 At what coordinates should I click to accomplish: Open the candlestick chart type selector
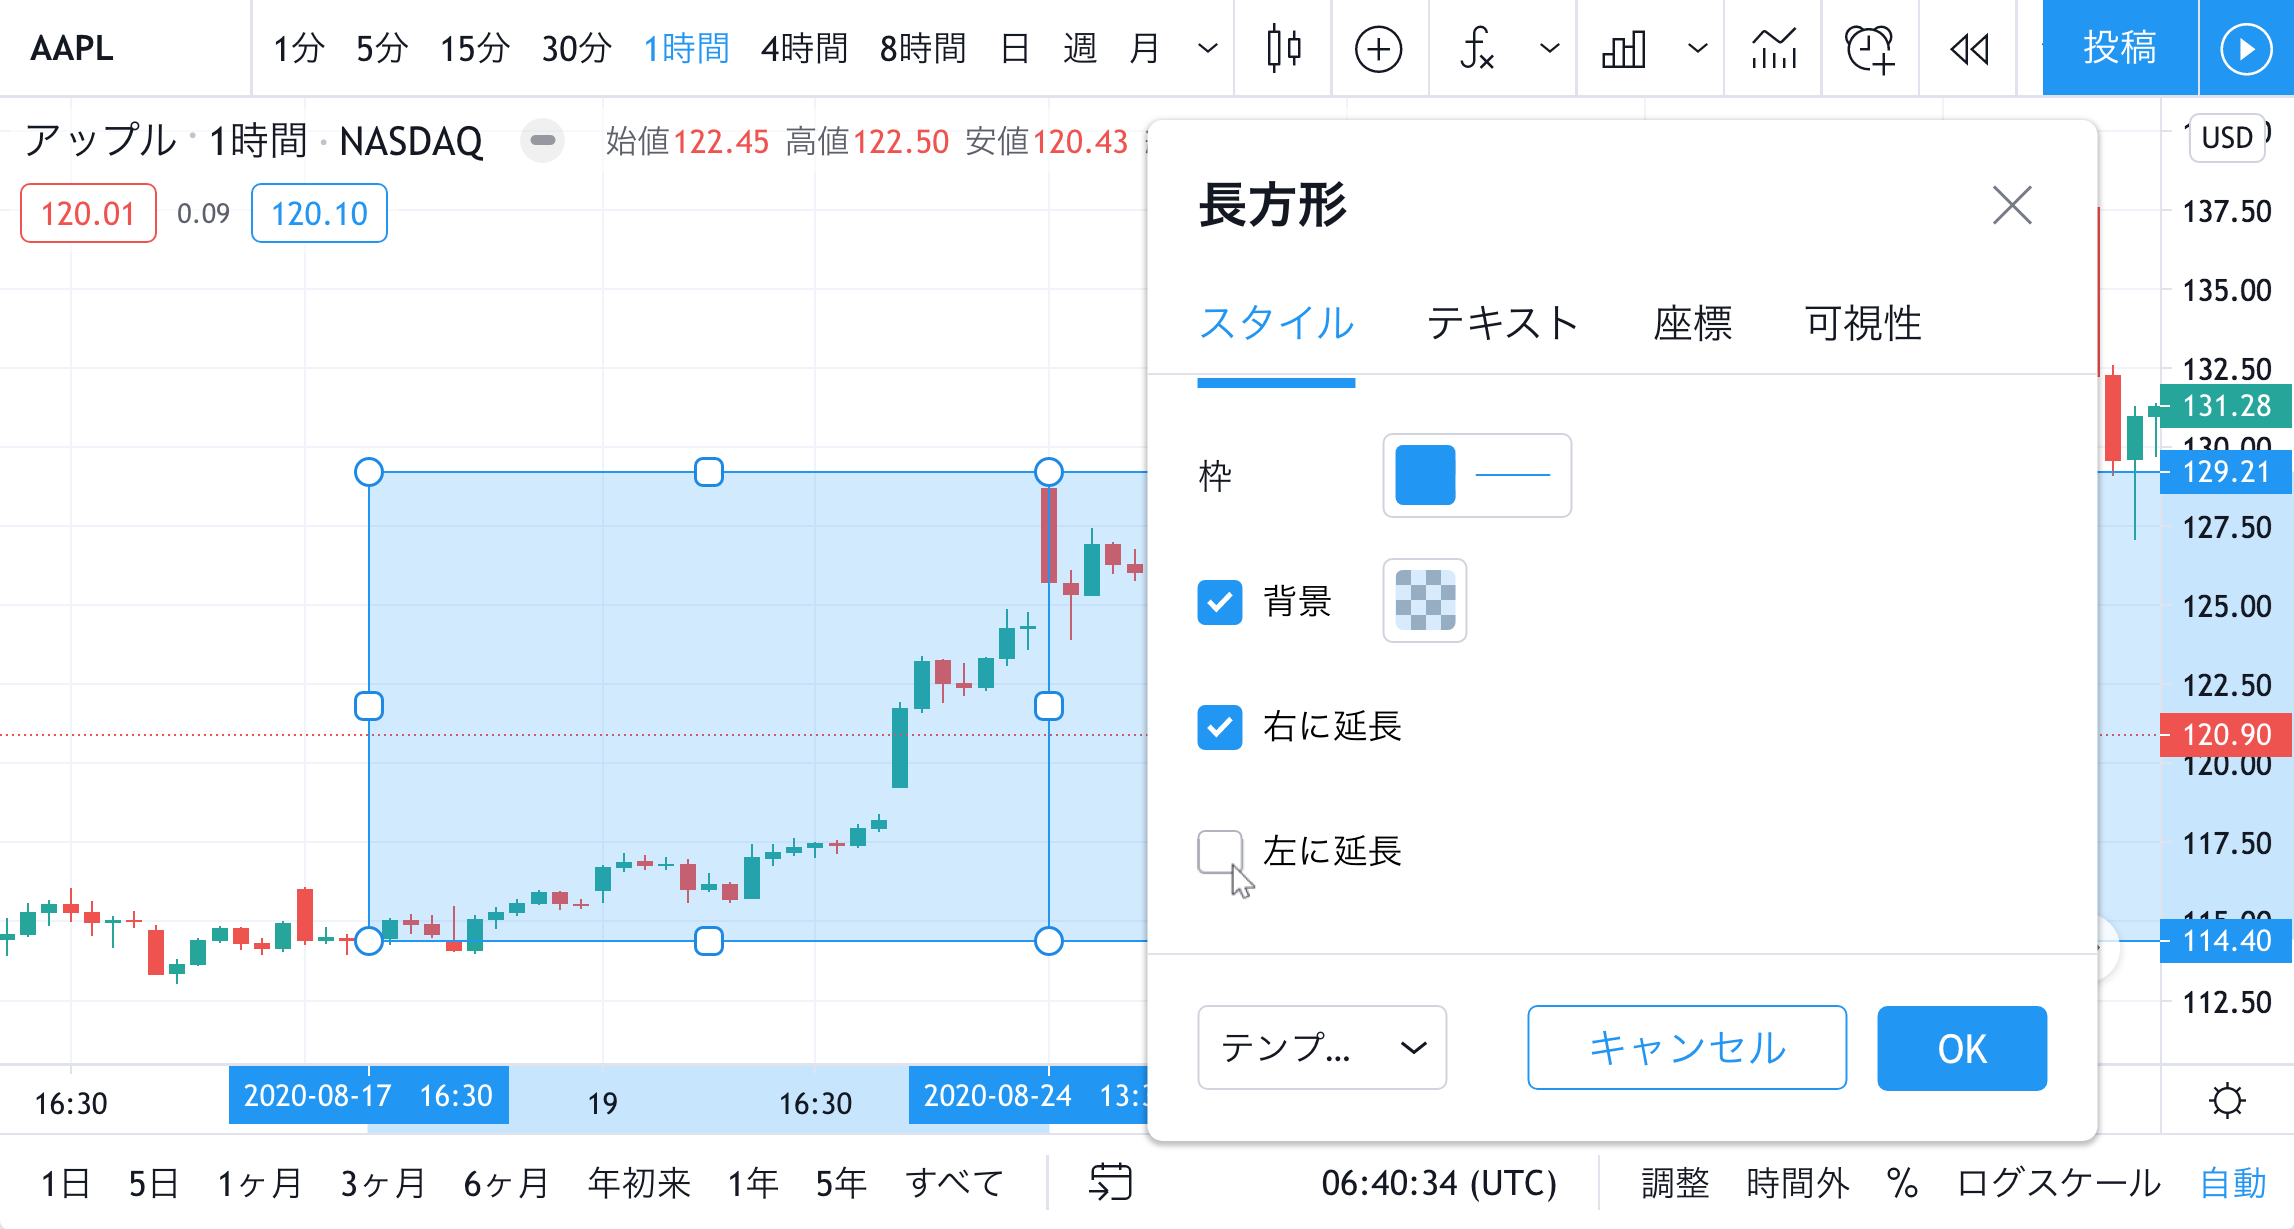point(1283,48)
